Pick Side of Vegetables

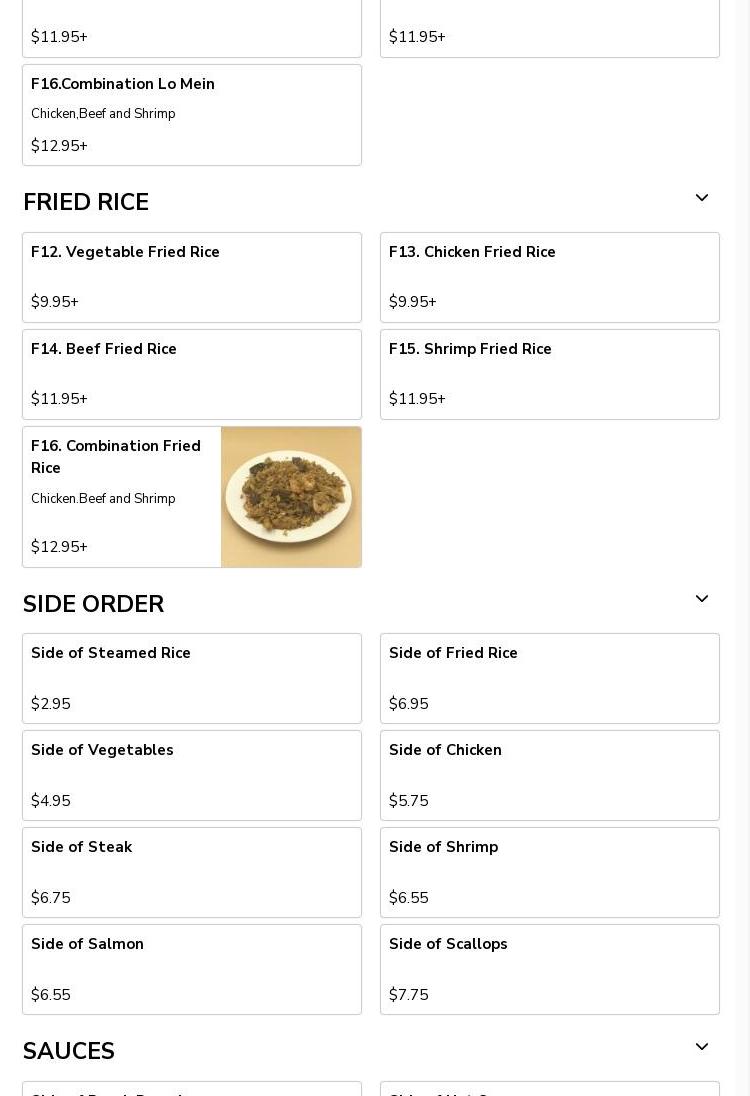click(x=192, y=775)
